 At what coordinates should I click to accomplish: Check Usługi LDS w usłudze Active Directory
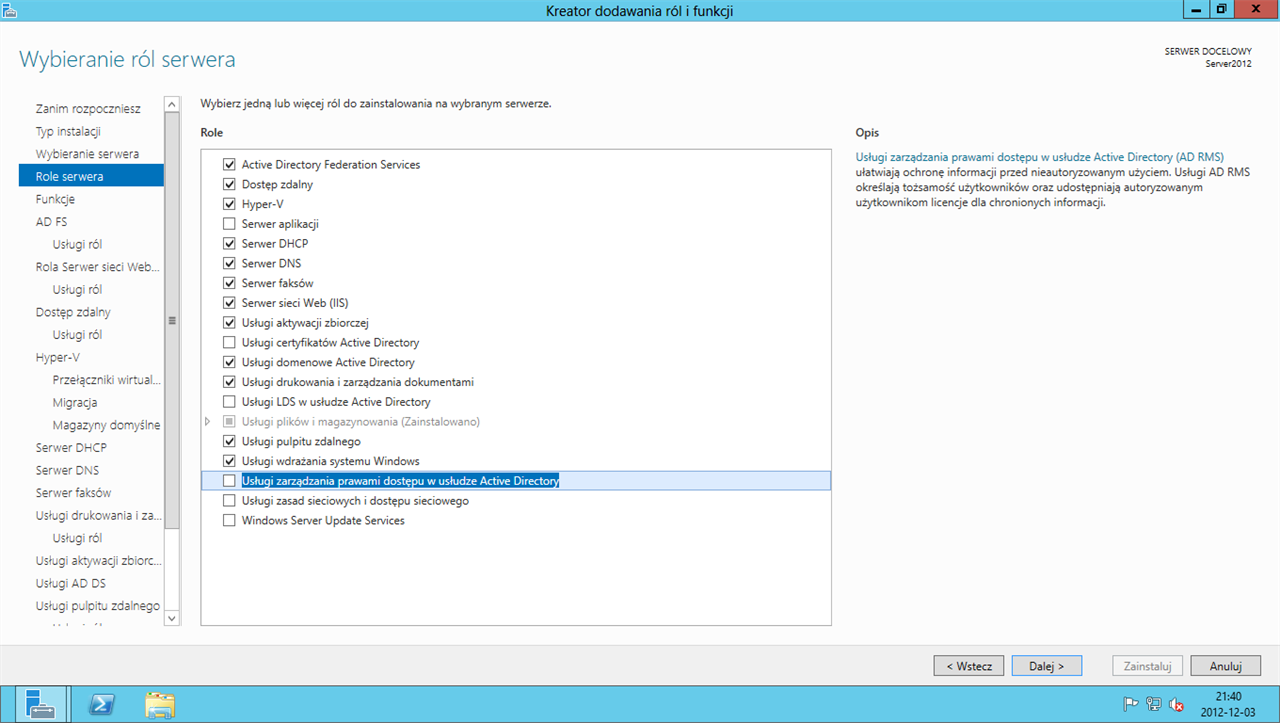coord(229,402)
